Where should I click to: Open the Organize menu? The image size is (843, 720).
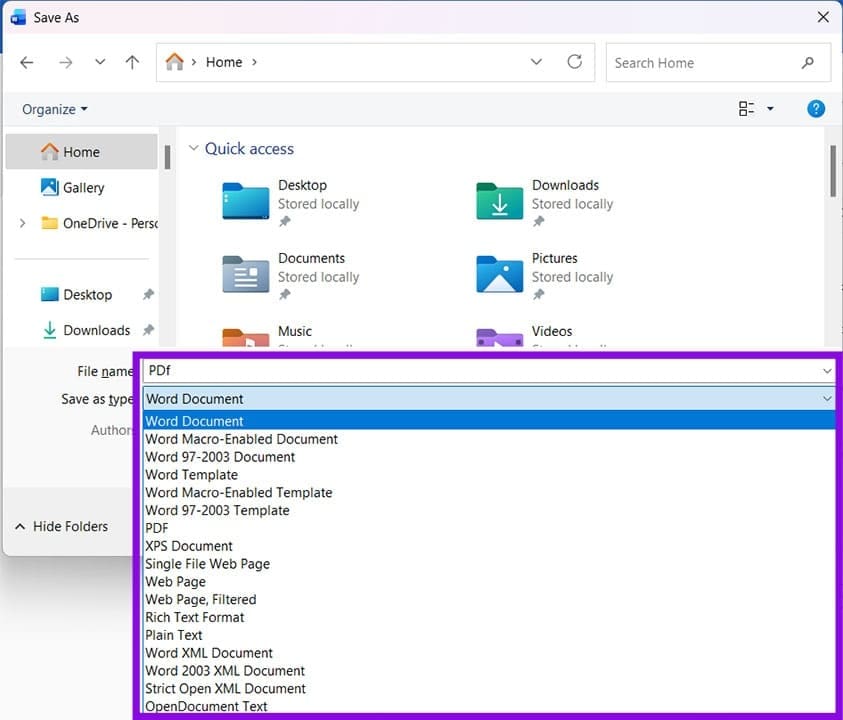coord(54,109)
